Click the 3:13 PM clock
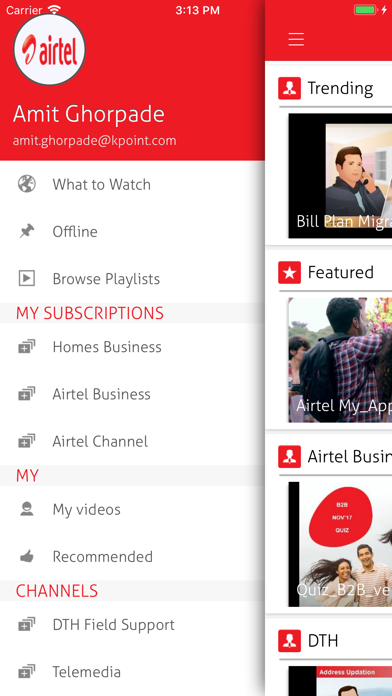Screen dimensions: 392x696 (197, 10)
